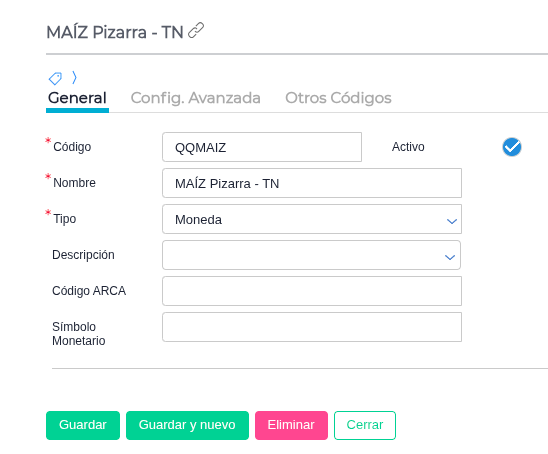The image size is (548, 454).
Task: Click the Descripción field
Action: (311, 255)
